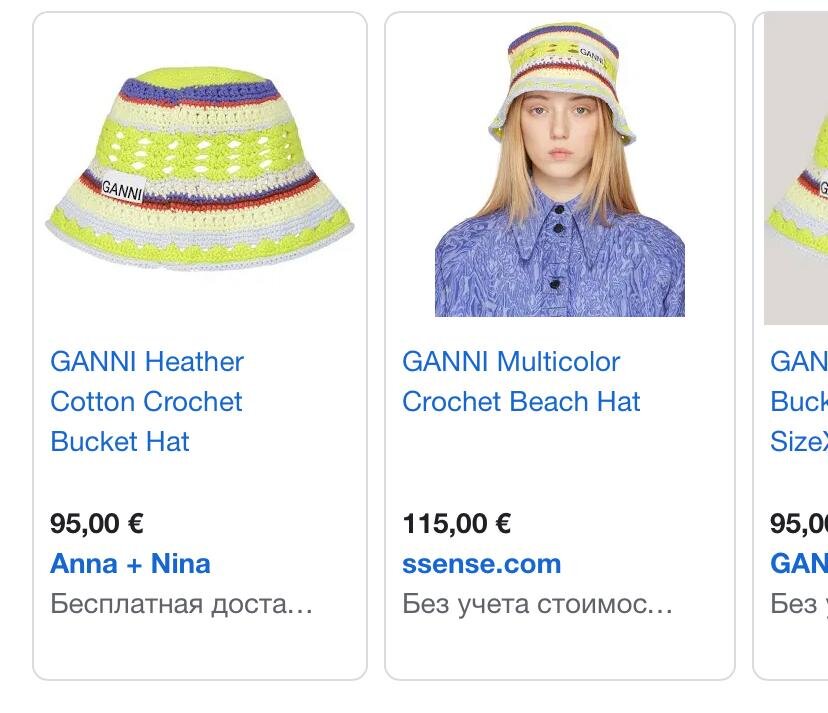The height and width of the screenshot is (713, 828).
Task: Visit the ssense.com seller link
Action: pyautogui.click(x=481, y=564)
